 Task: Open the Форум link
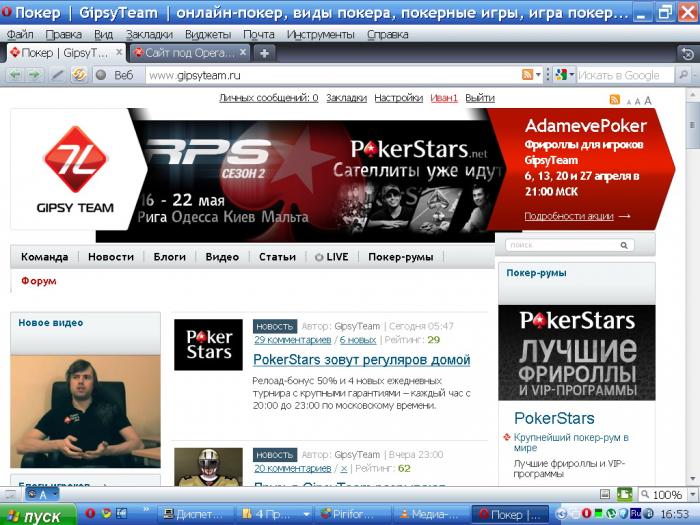[x=39, y=281]
